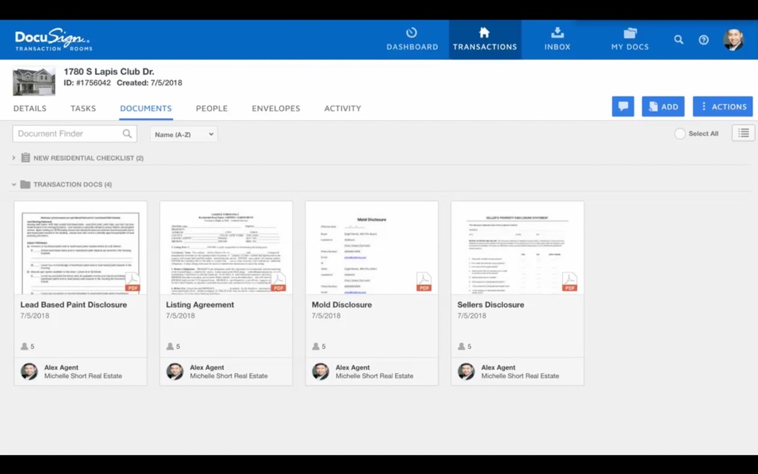Image resolution: width=758 pixels, height=474 pixels.
Task: Open the Listing Agreement document thumbnail
Action: point(226,248)
